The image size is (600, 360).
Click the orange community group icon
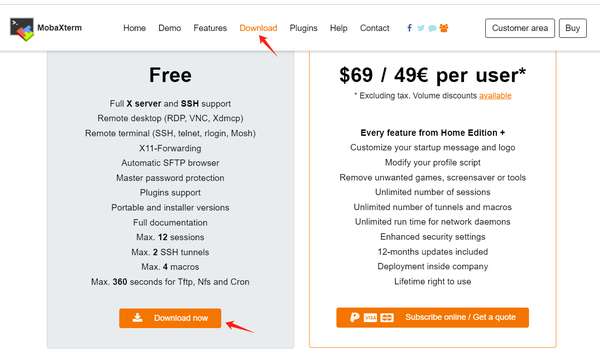[x=444, y=28]
